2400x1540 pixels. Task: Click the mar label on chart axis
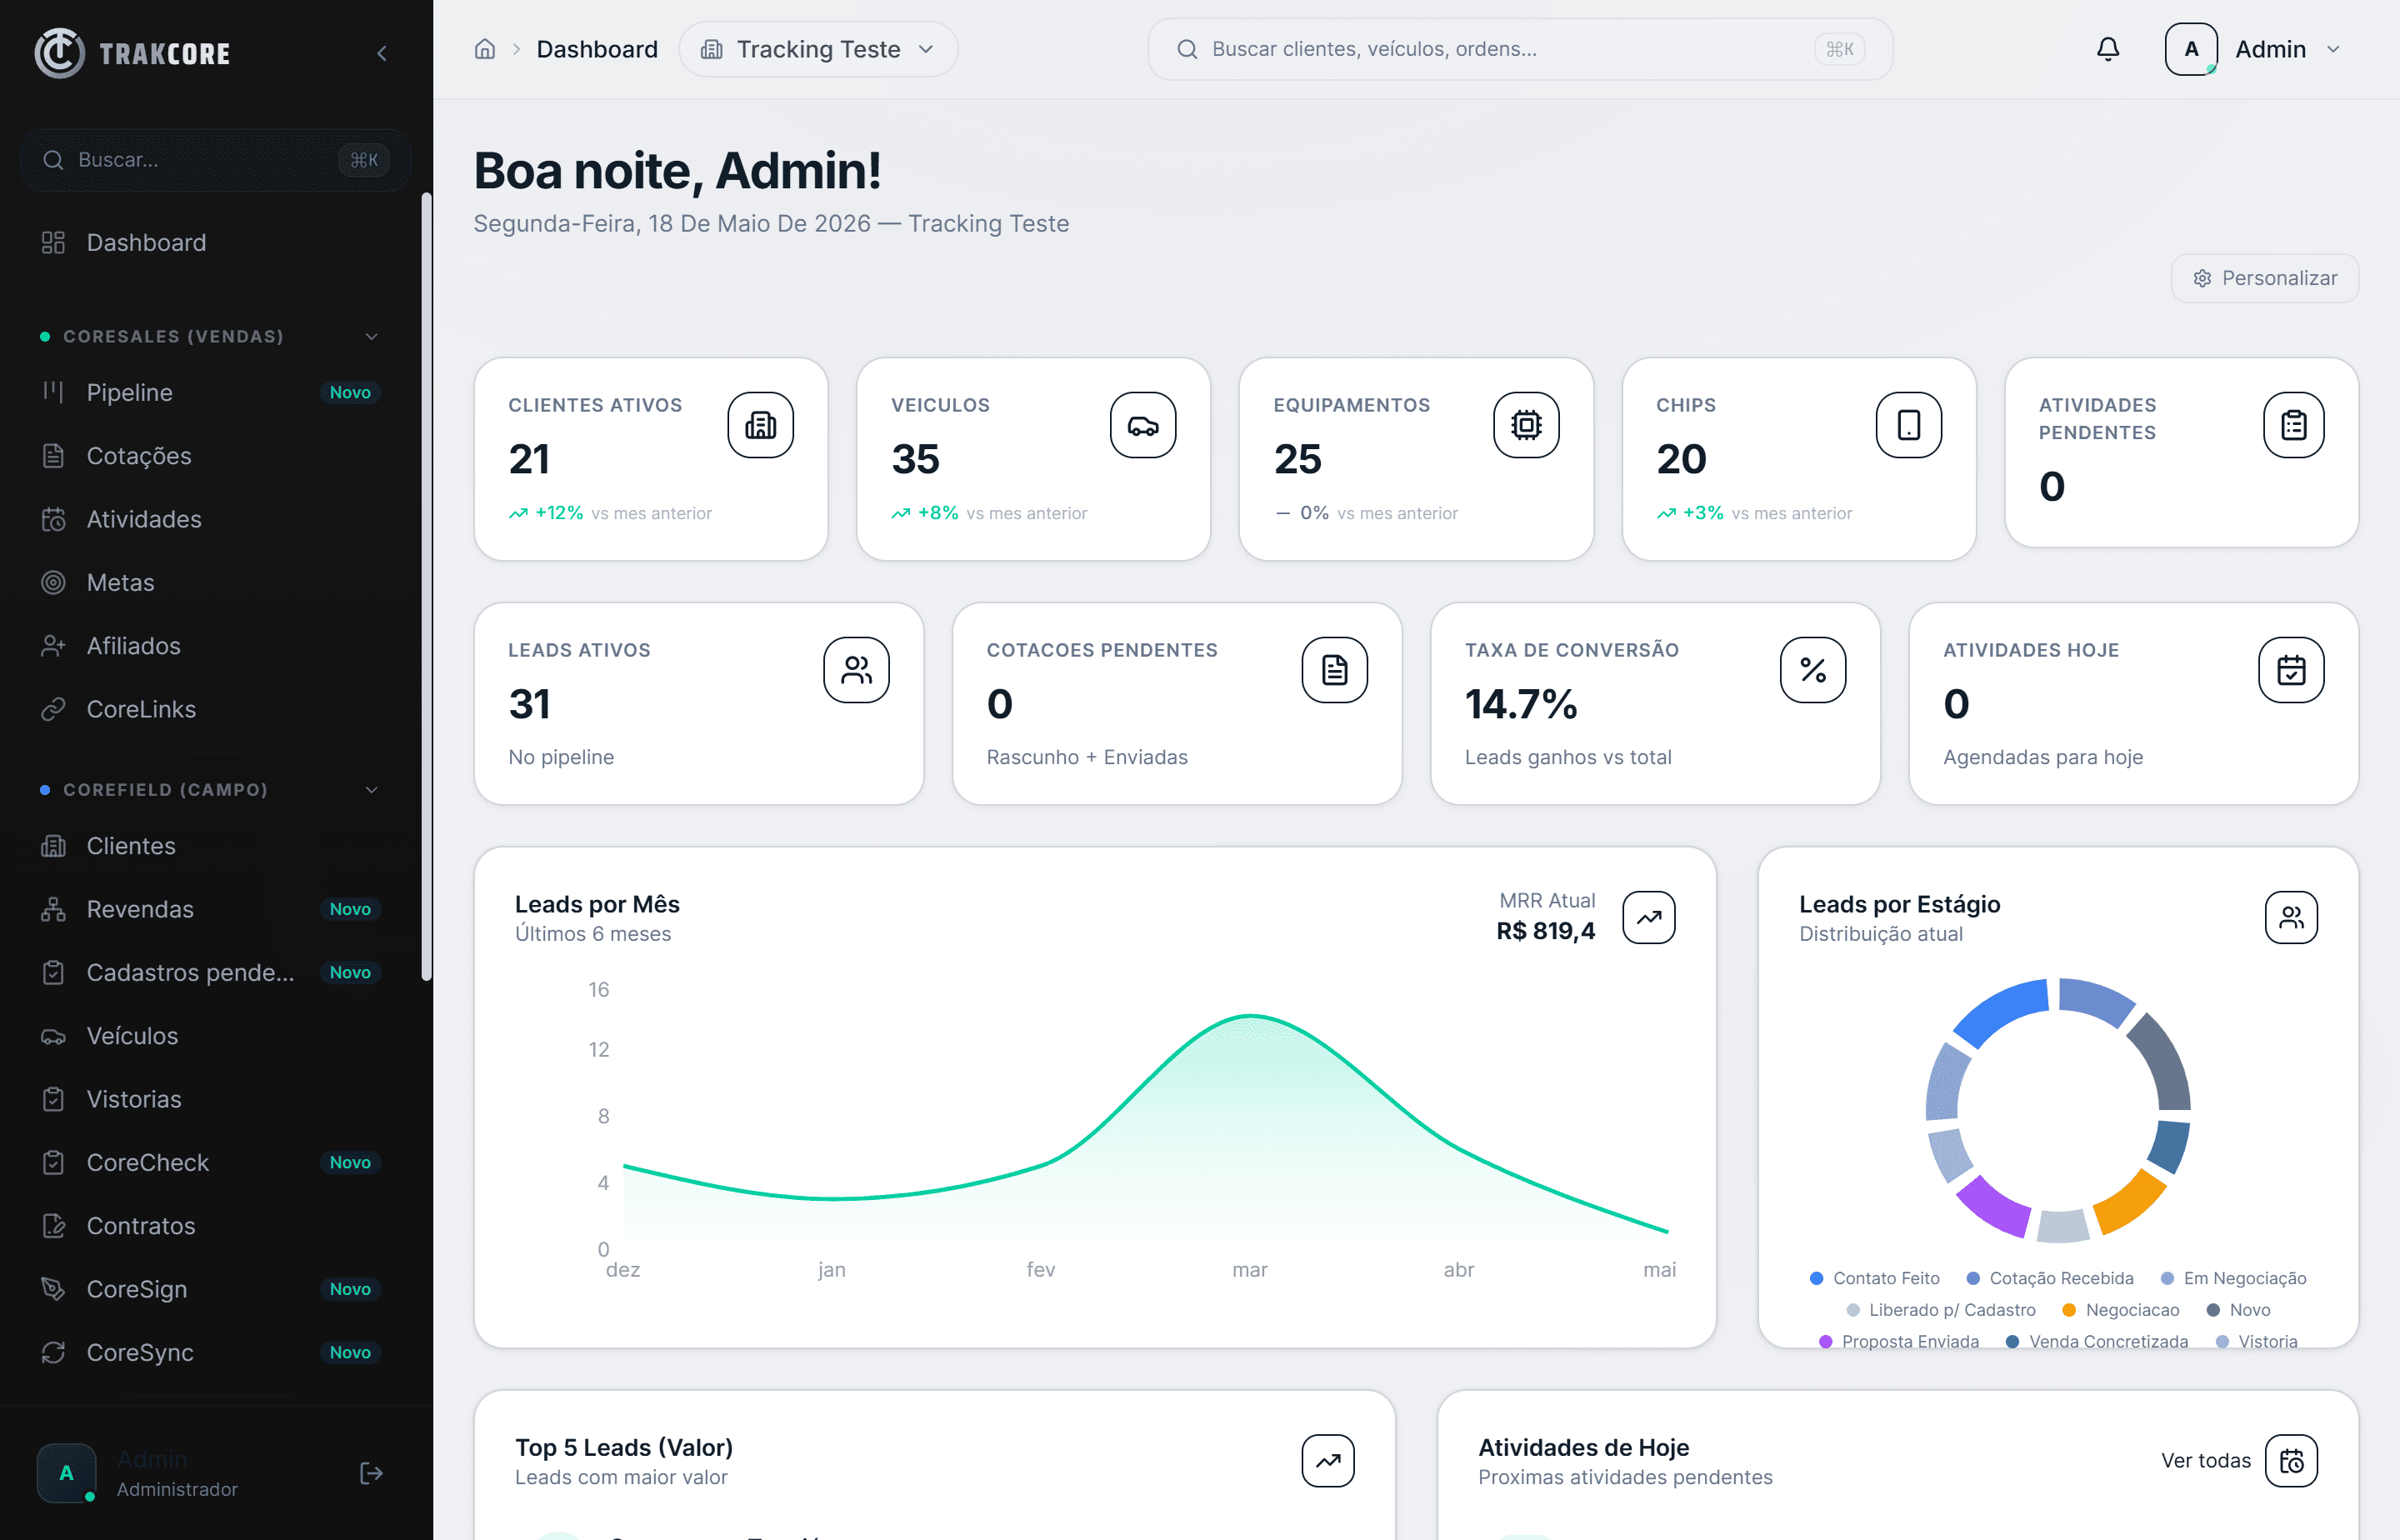(1249, 1270)
